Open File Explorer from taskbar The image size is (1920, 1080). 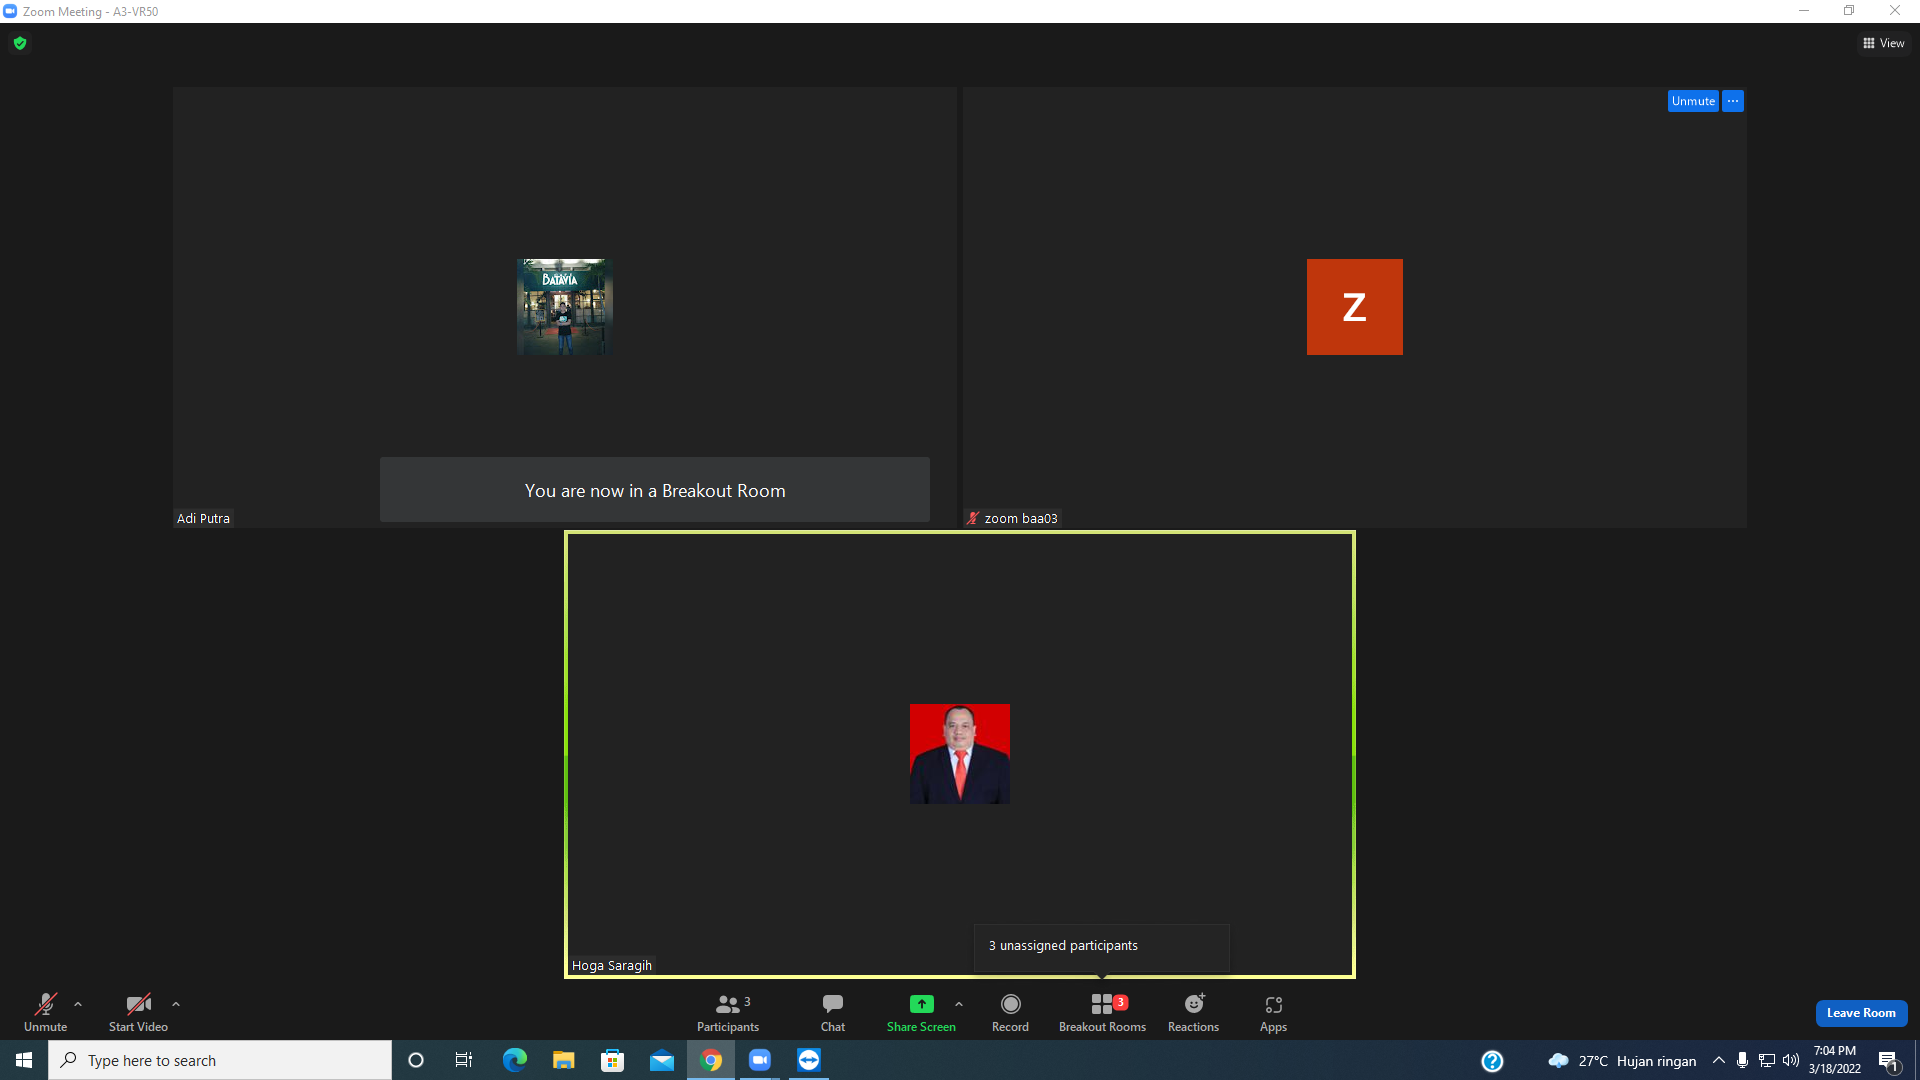coord(564,1060)
